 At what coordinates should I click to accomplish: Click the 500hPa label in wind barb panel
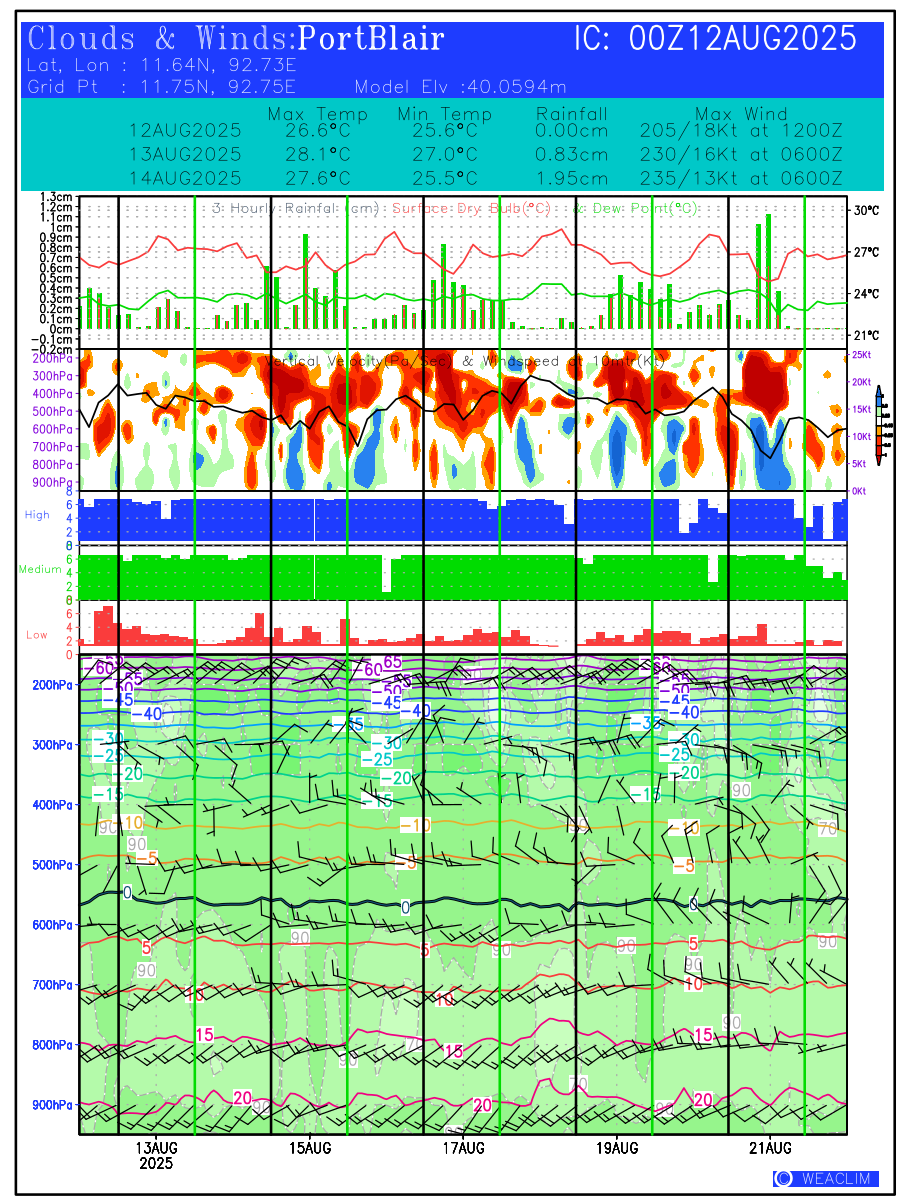[x=52, y=865]
